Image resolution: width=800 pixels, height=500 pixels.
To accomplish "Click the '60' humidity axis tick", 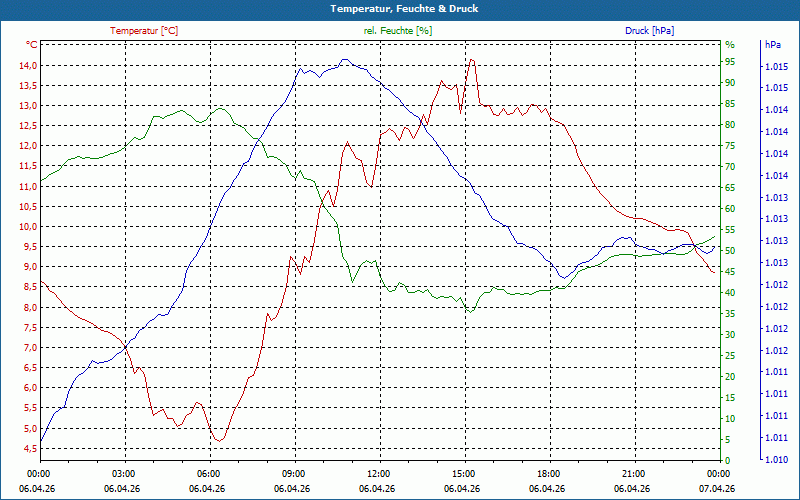I will [x=730, y=208].
